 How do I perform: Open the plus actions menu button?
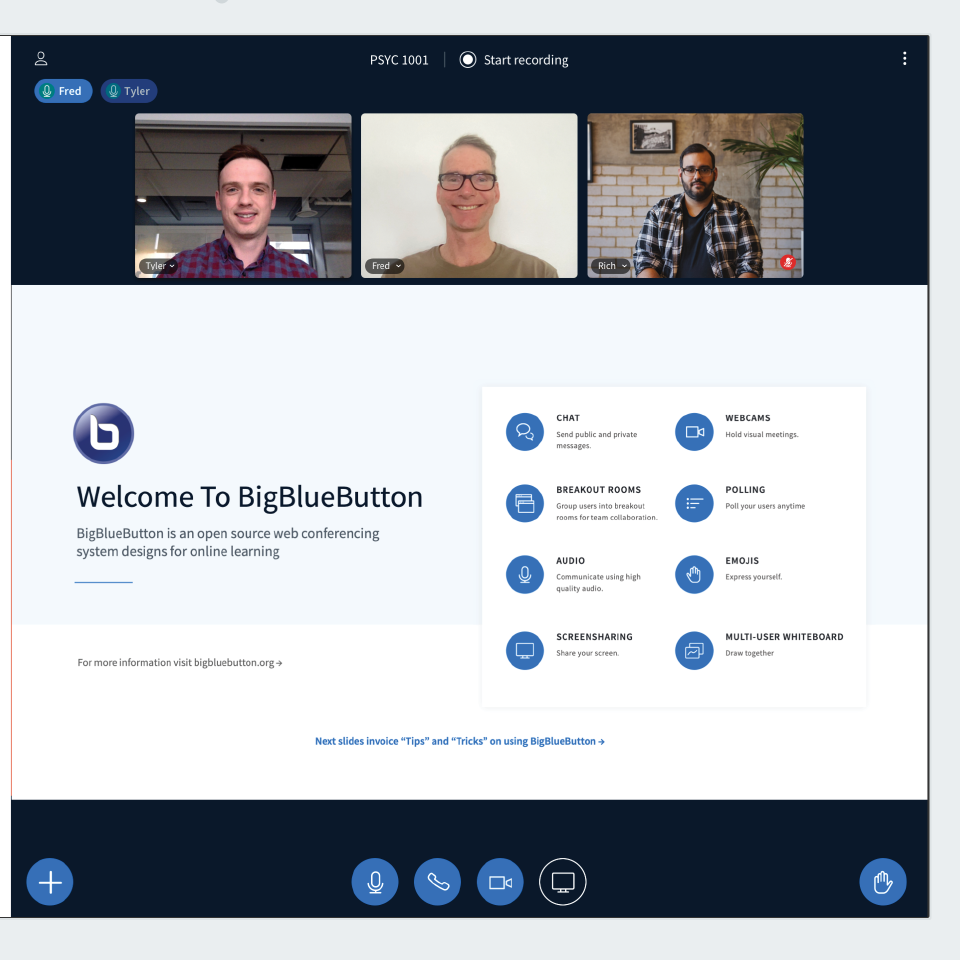[x=50, y=882]
